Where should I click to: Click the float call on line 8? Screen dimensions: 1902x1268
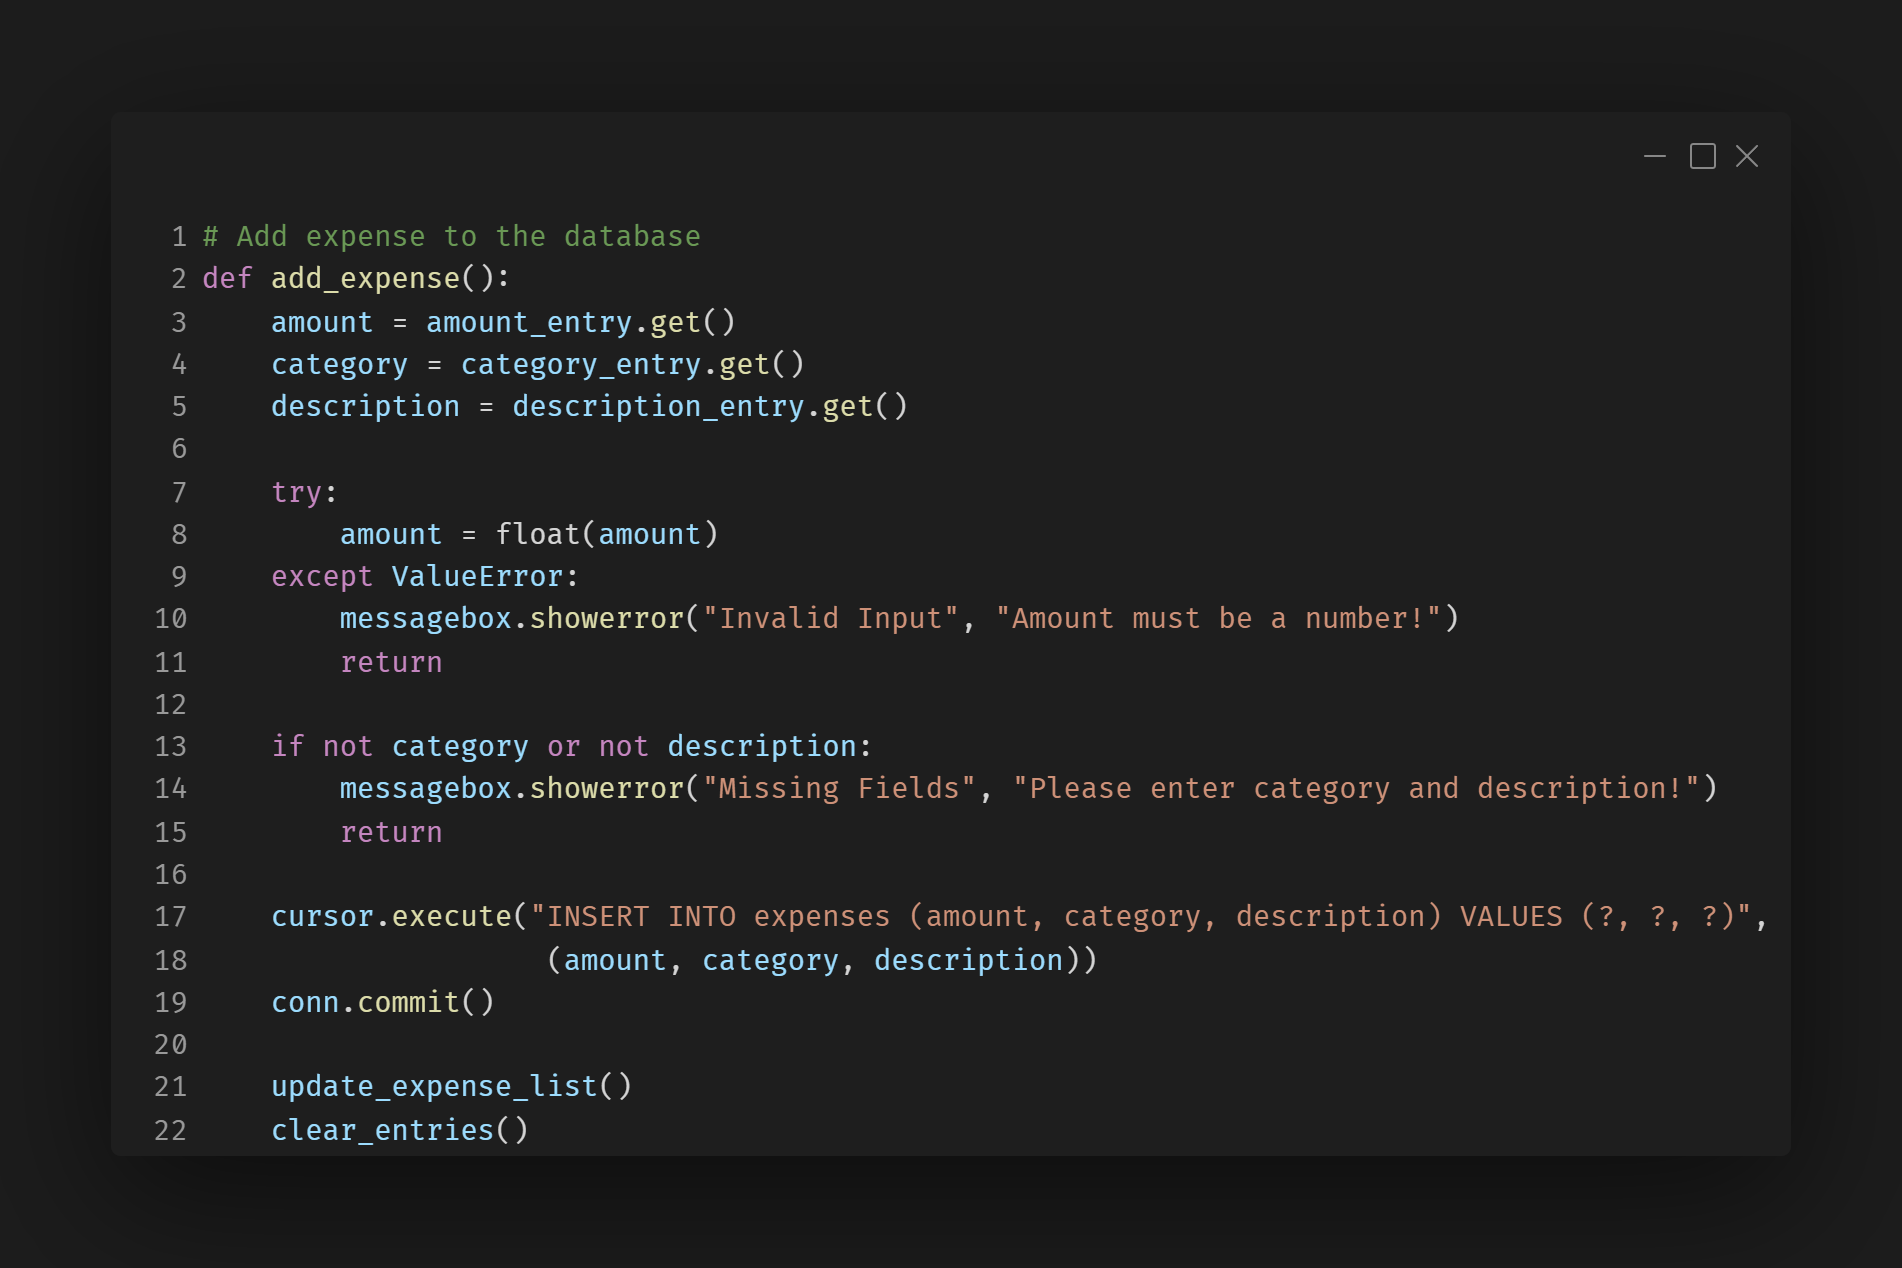click(538, 535)
